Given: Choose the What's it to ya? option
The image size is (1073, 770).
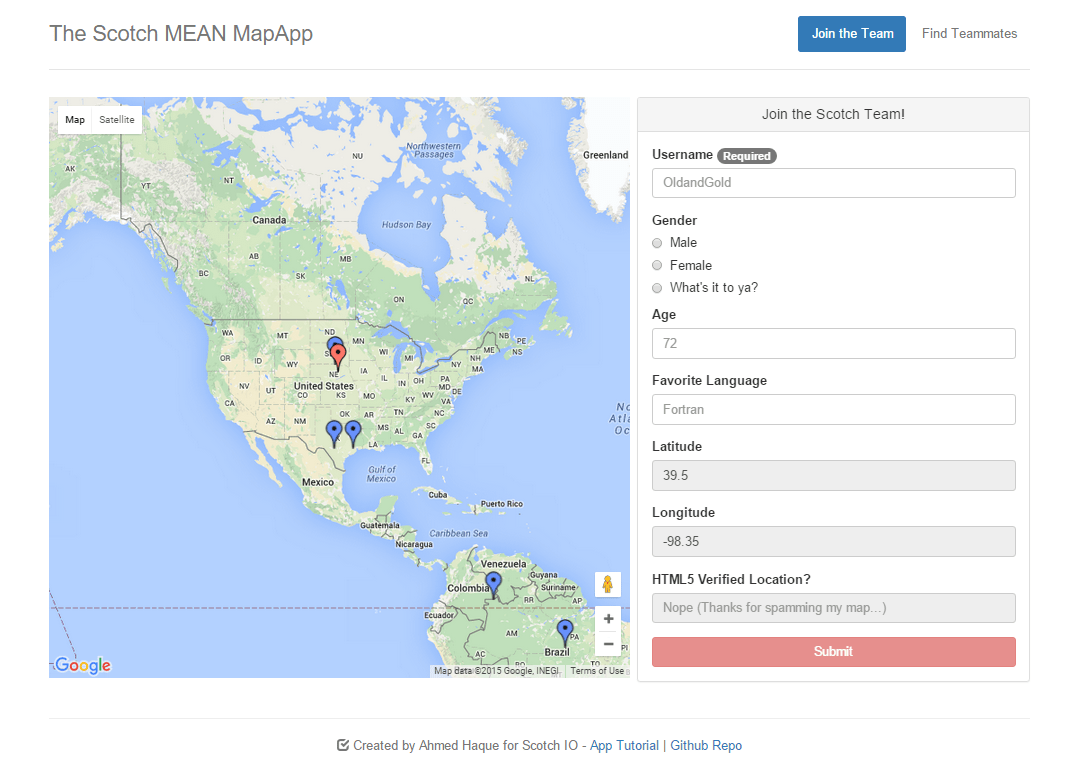Looking at the screenshot, I should 657,288.
